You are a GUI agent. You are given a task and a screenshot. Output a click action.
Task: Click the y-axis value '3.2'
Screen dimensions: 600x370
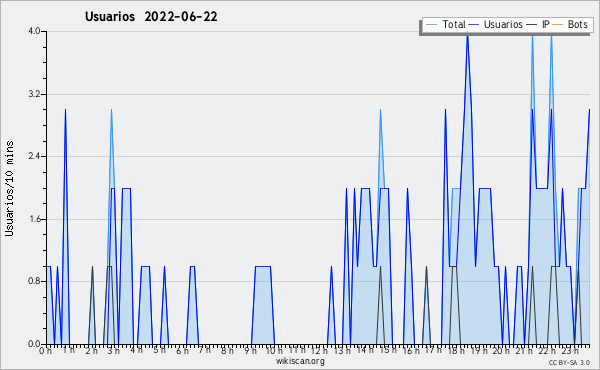coord(34,94)
